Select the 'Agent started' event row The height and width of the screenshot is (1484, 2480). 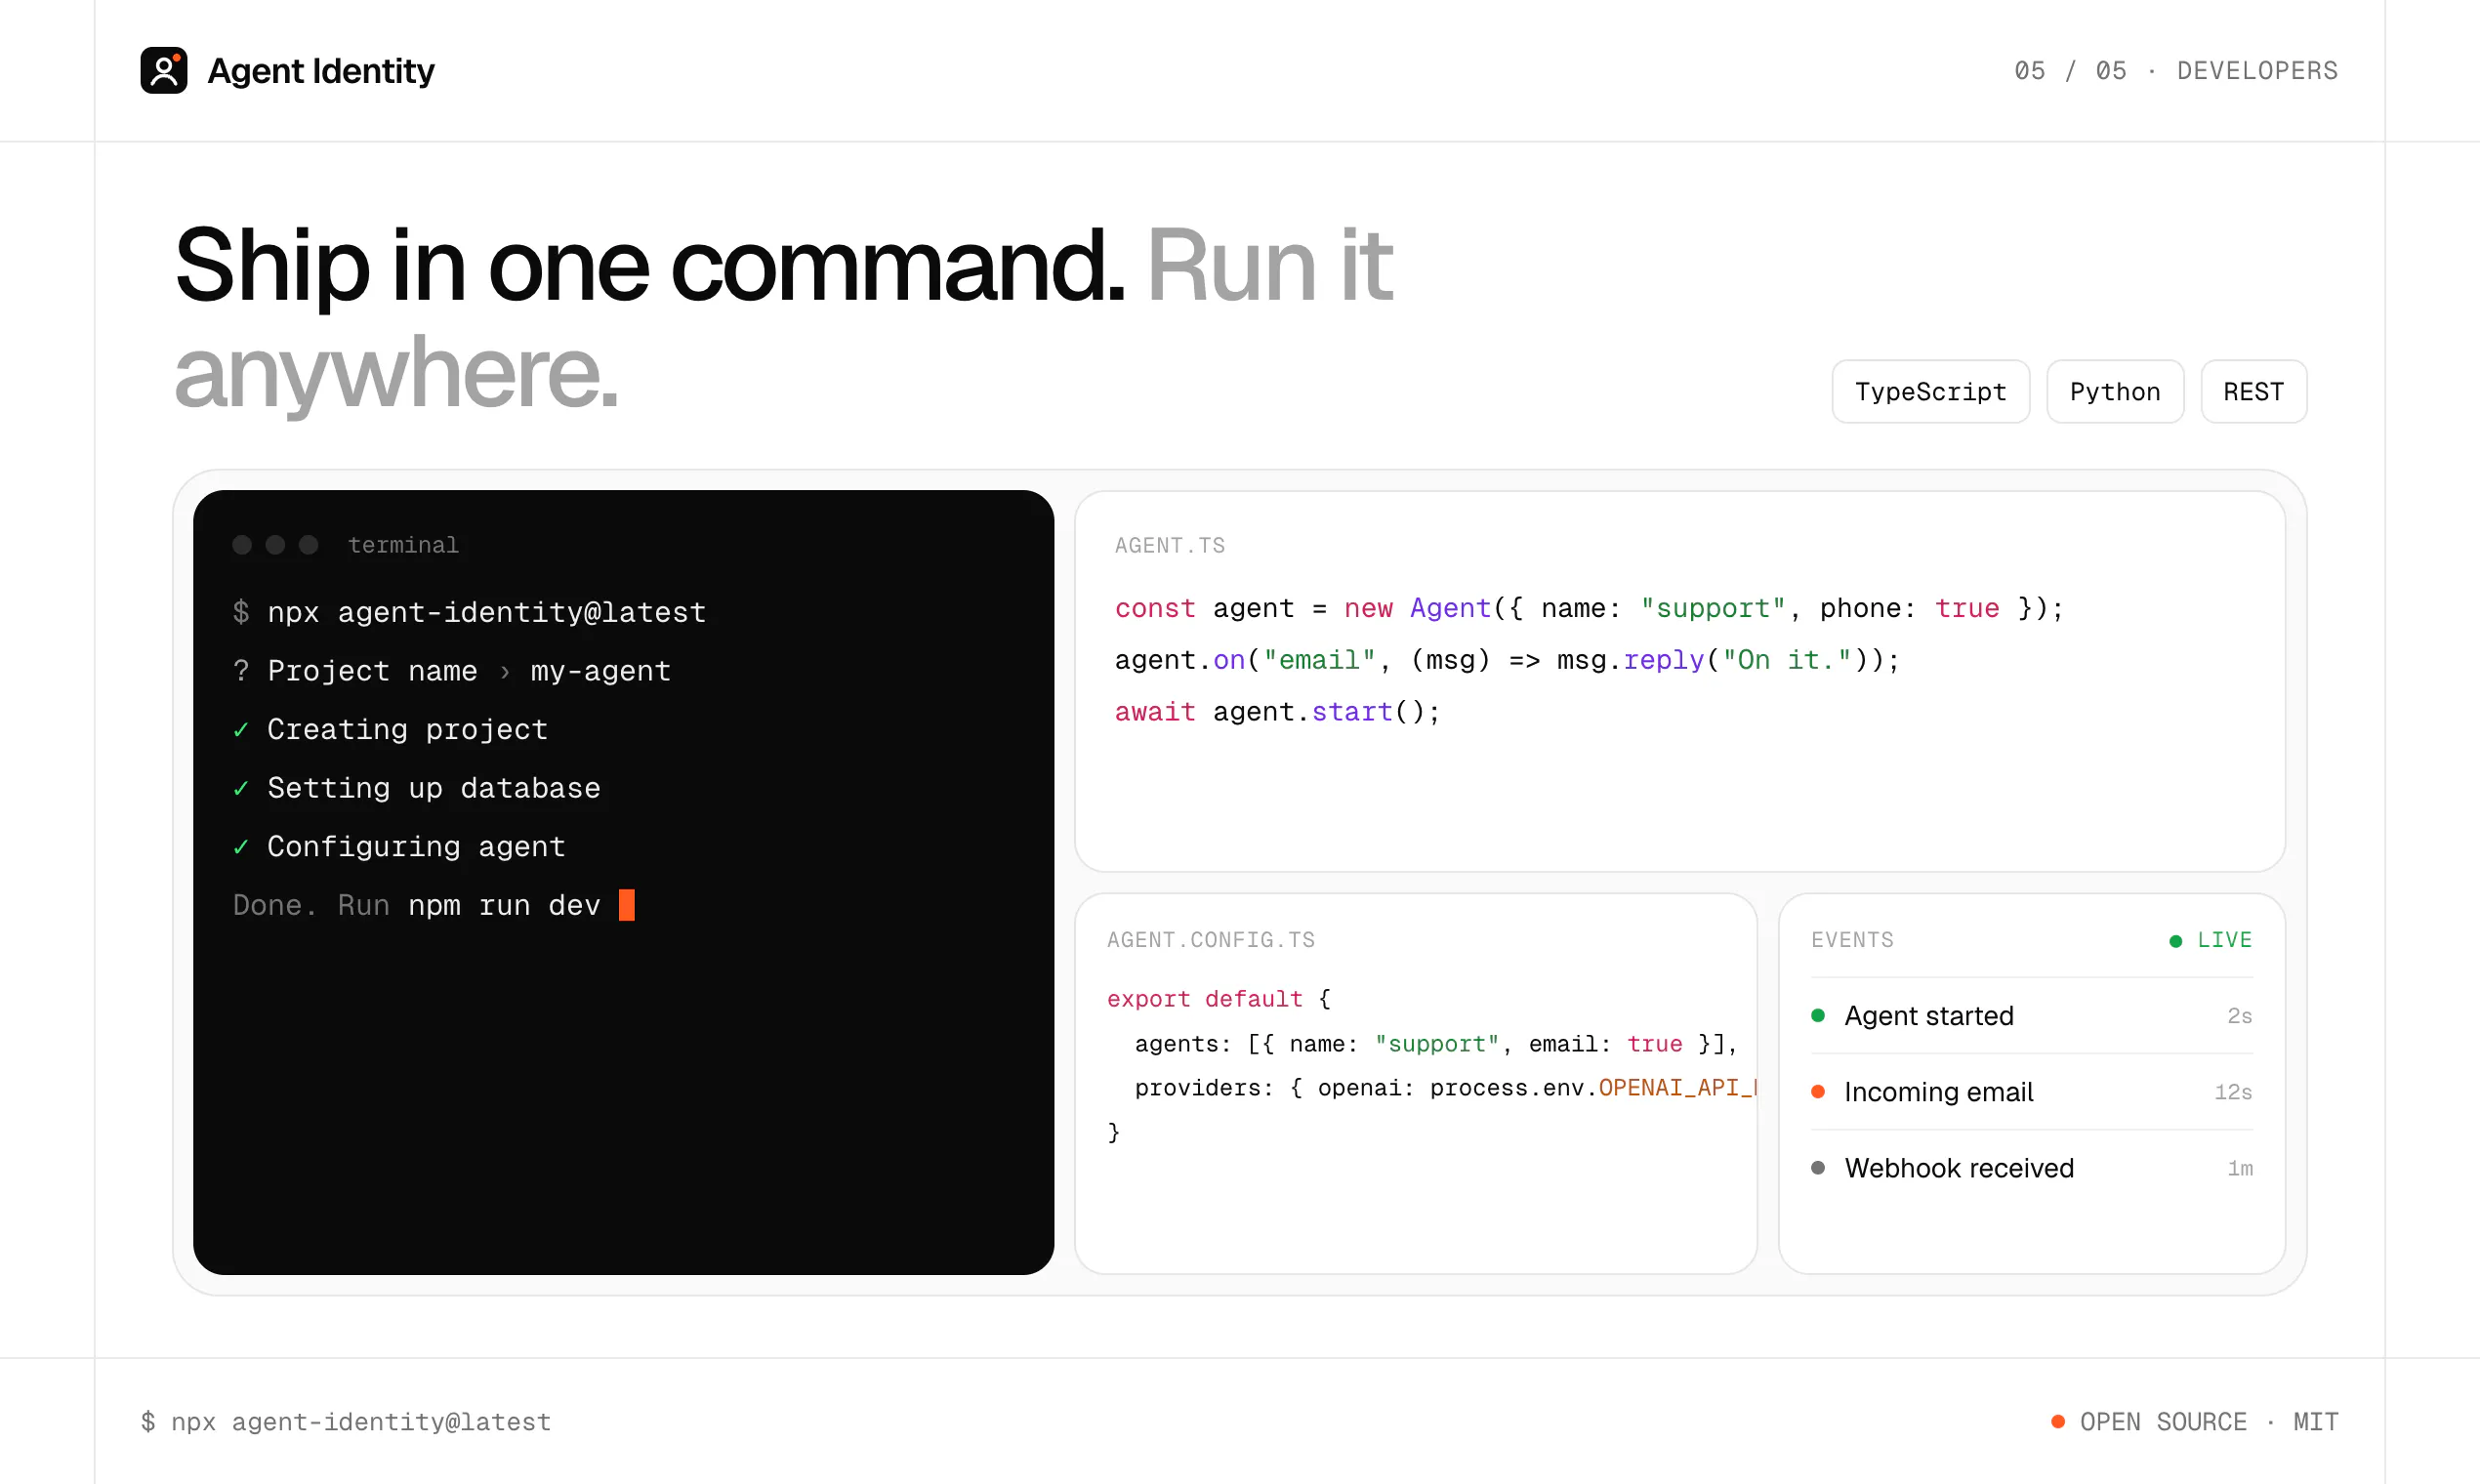click(2032, 1016)
